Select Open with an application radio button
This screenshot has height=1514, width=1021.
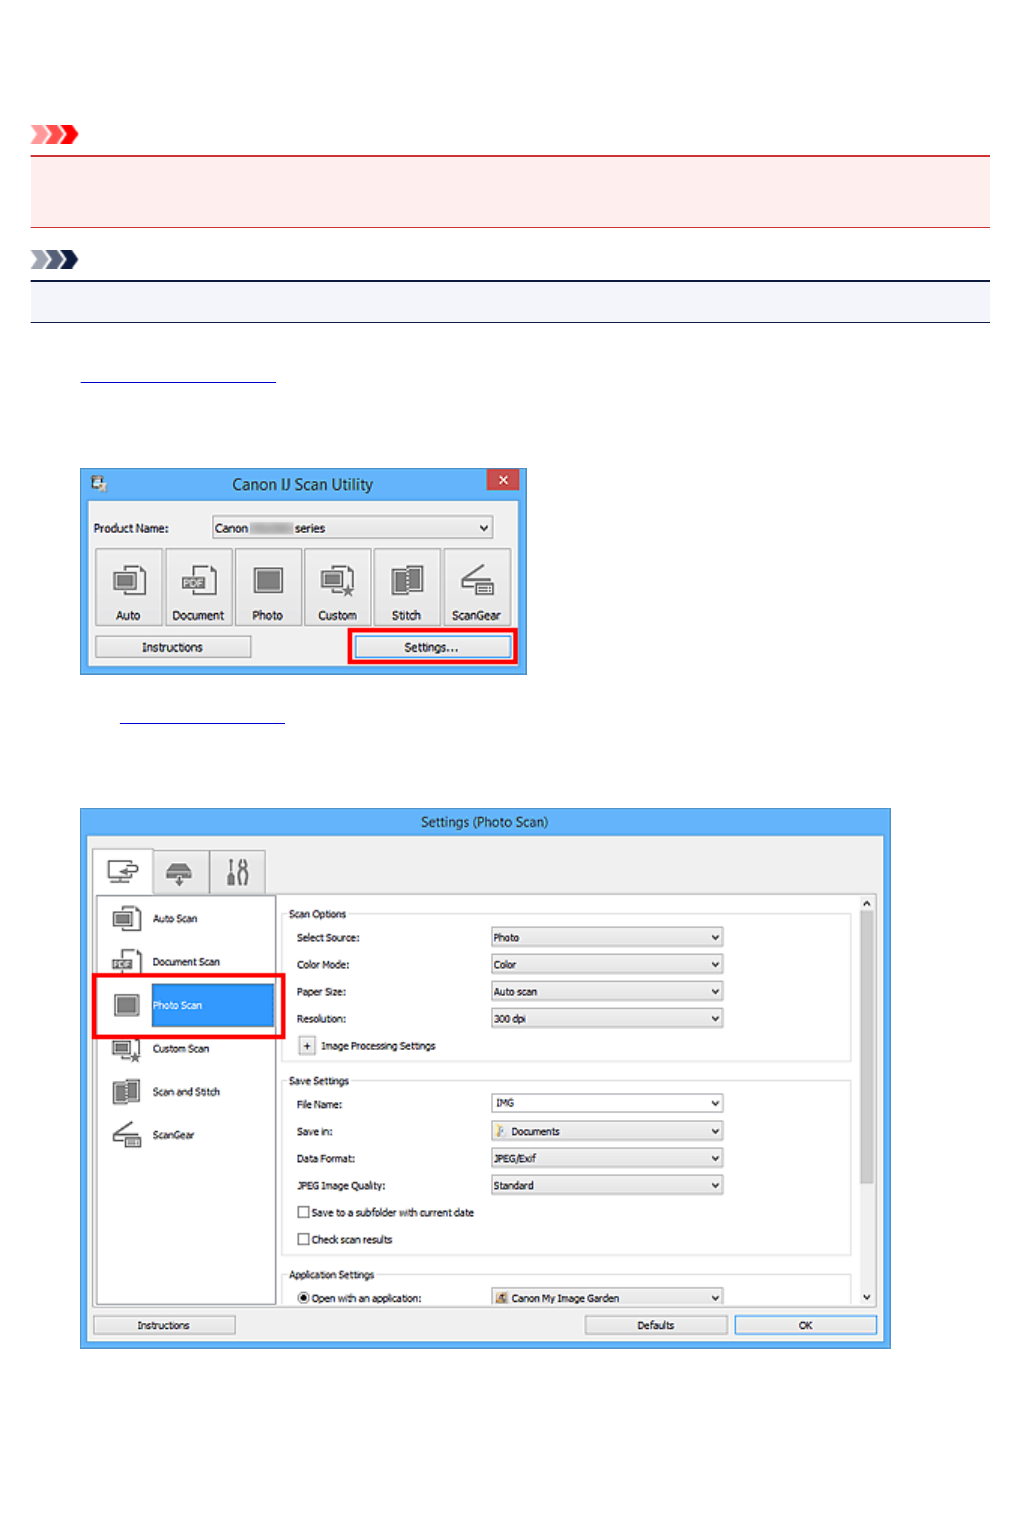coord(304,1298)
